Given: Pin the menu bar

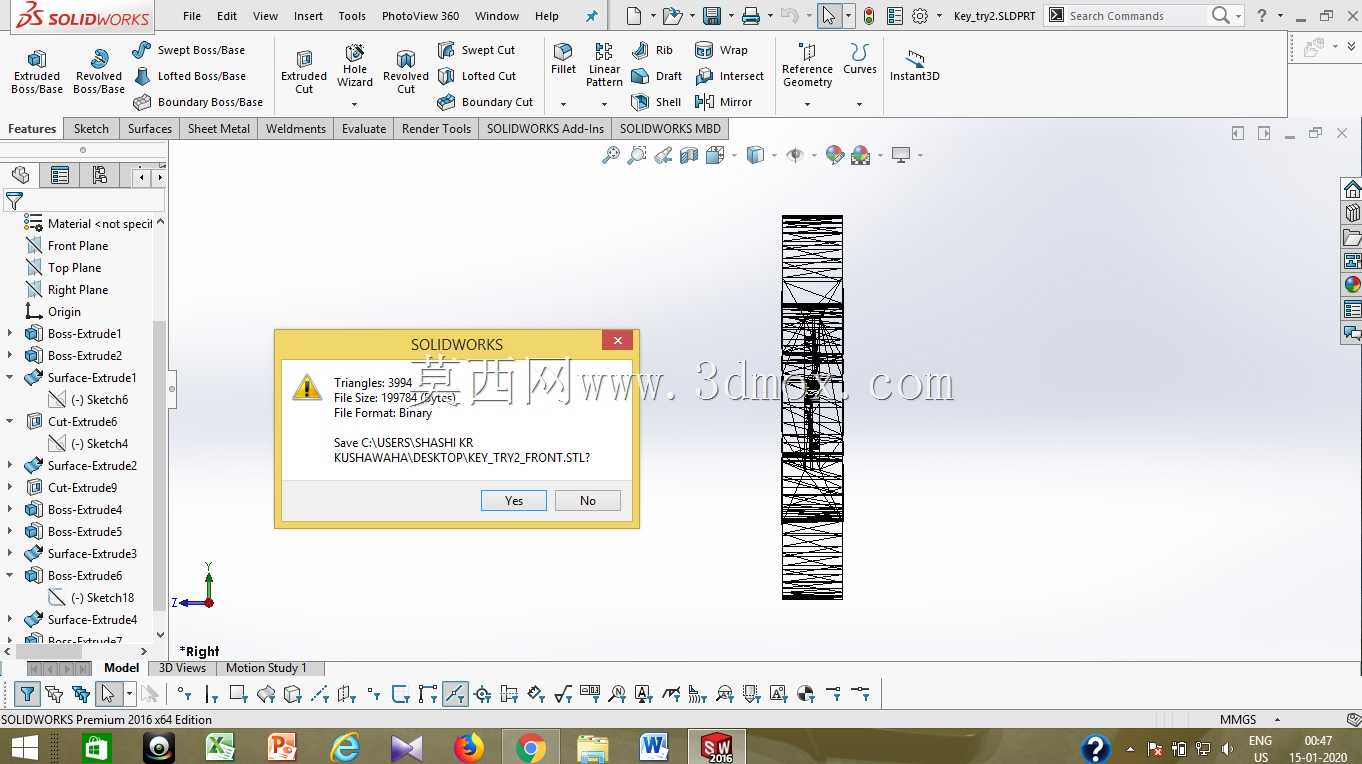Looking at the screenshot, I should click(x=591, y=16).
